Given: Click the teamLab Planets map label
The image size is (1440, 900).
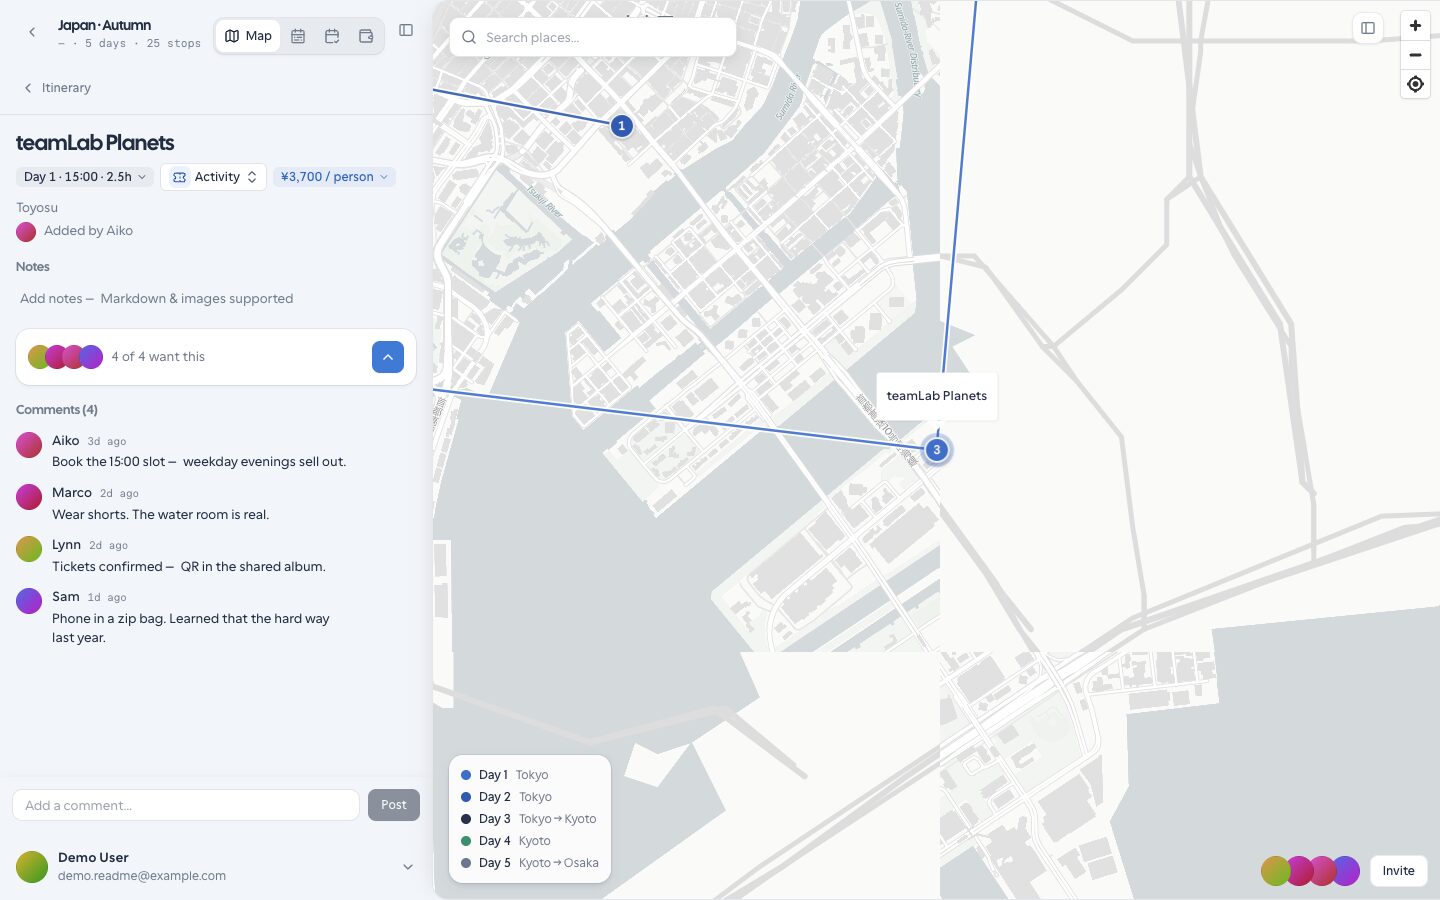Looking at the screenshot, I should pos(937,396).
